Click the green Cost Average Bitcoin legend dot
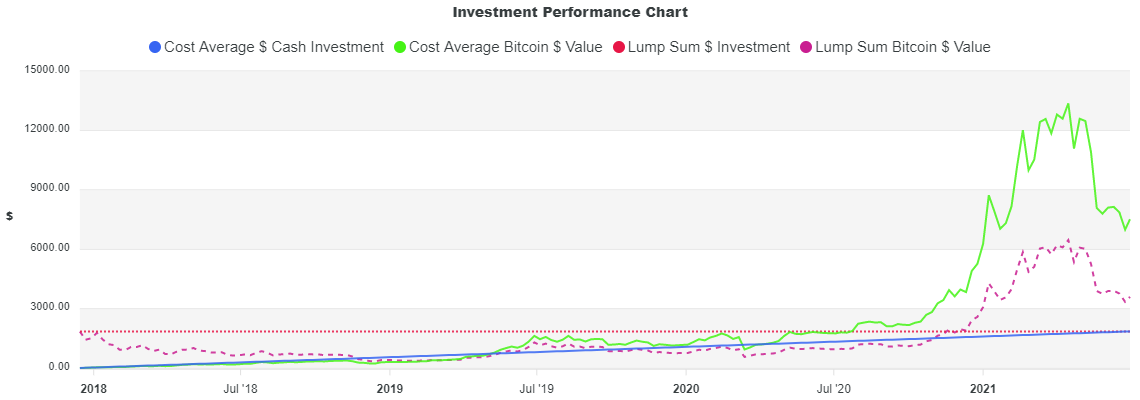This screenshot has height=400, width=1140. coord(401,47)
